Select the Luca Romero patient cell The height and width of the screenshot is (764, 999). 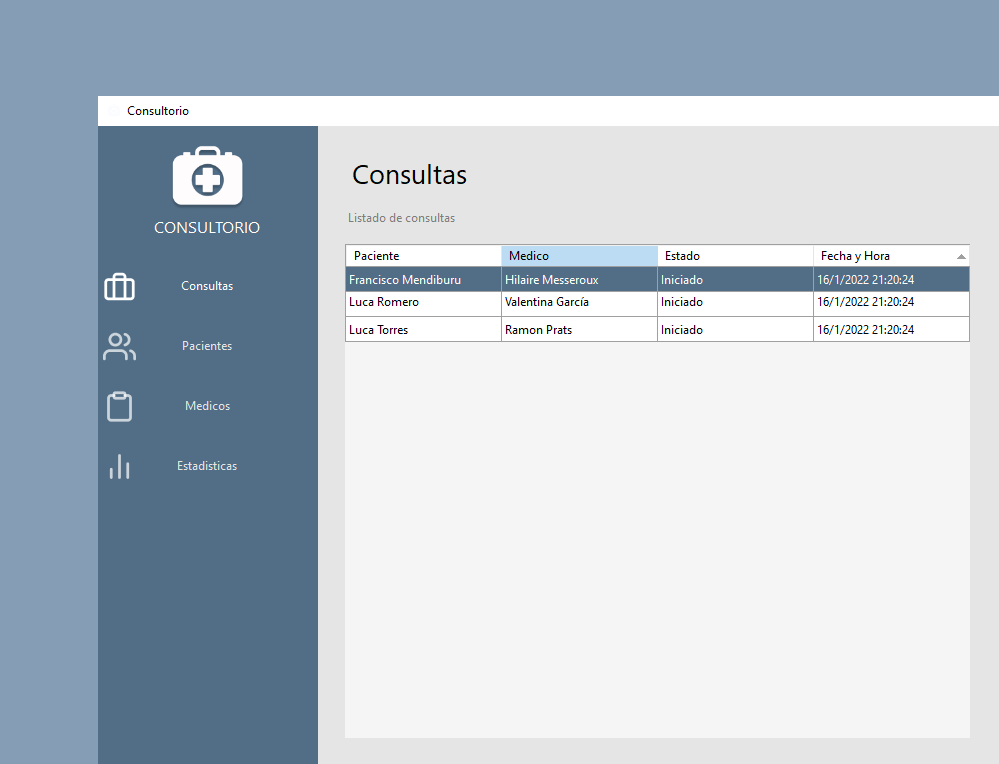click(x=384, y=302)
